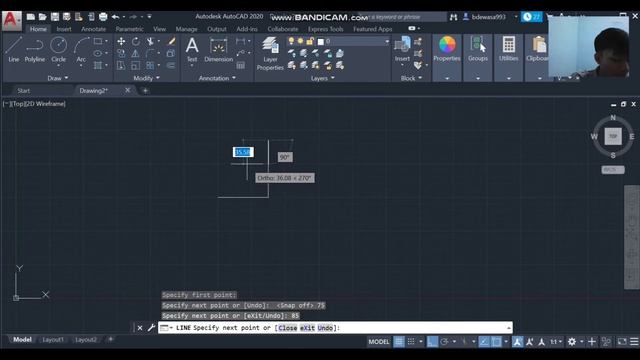
Task: Click the Erase tool icon
Action: [171, 41]
